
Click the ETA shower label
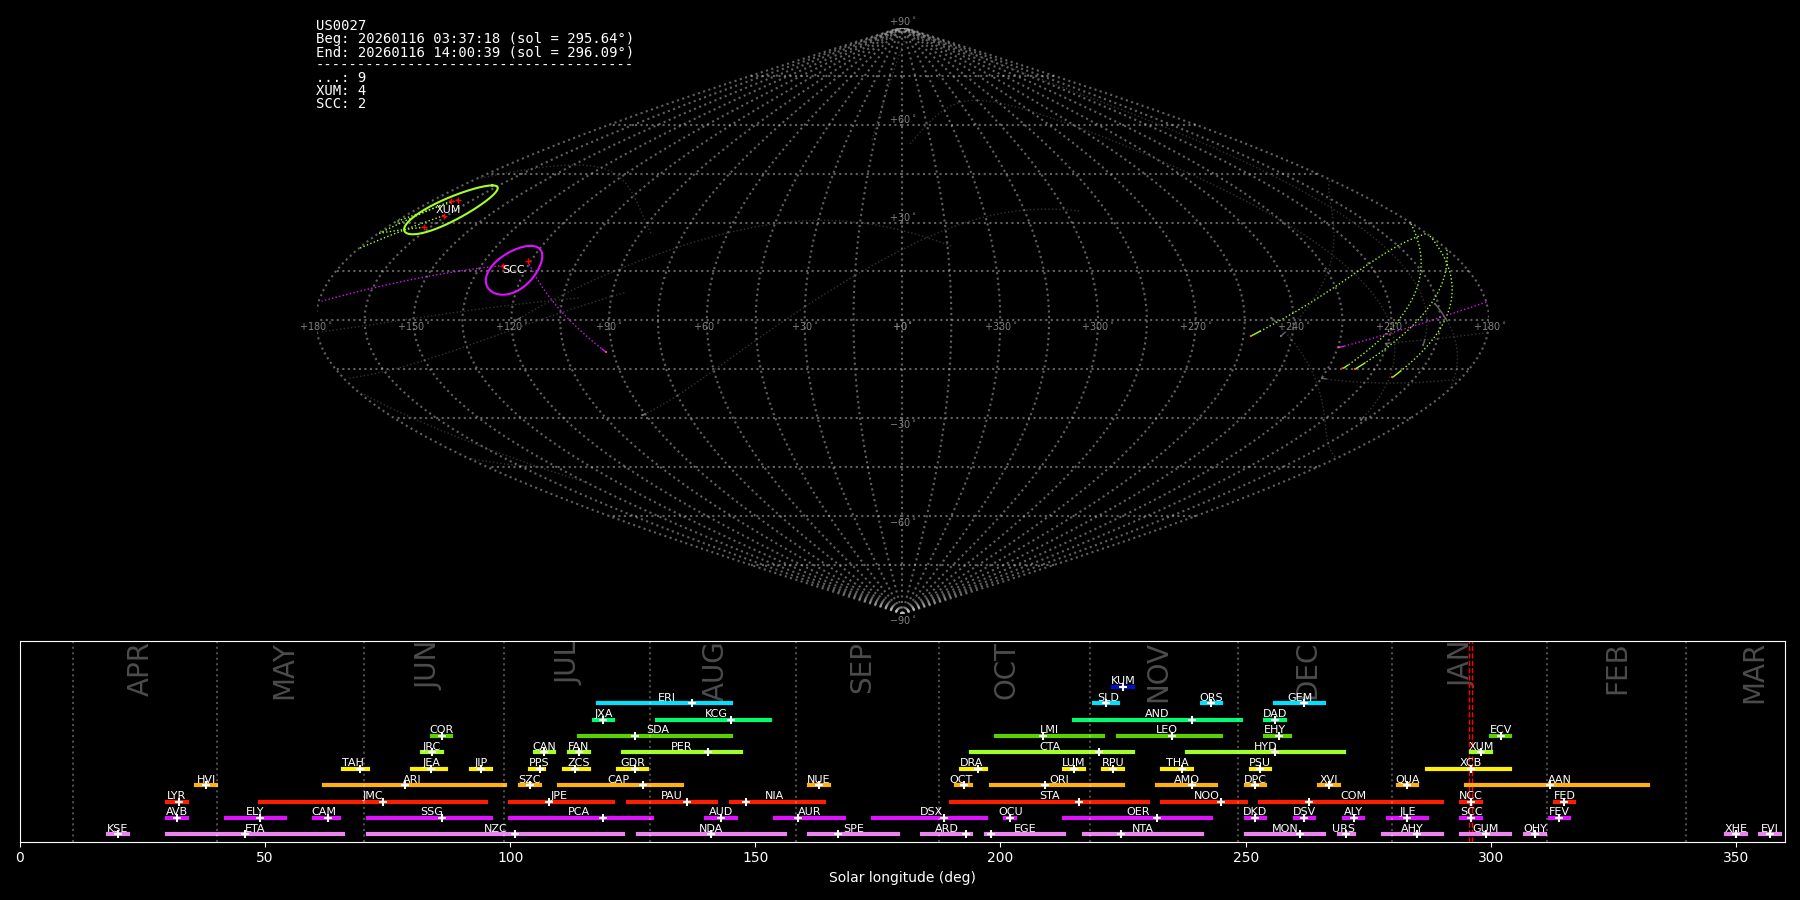tap(255, 829)
